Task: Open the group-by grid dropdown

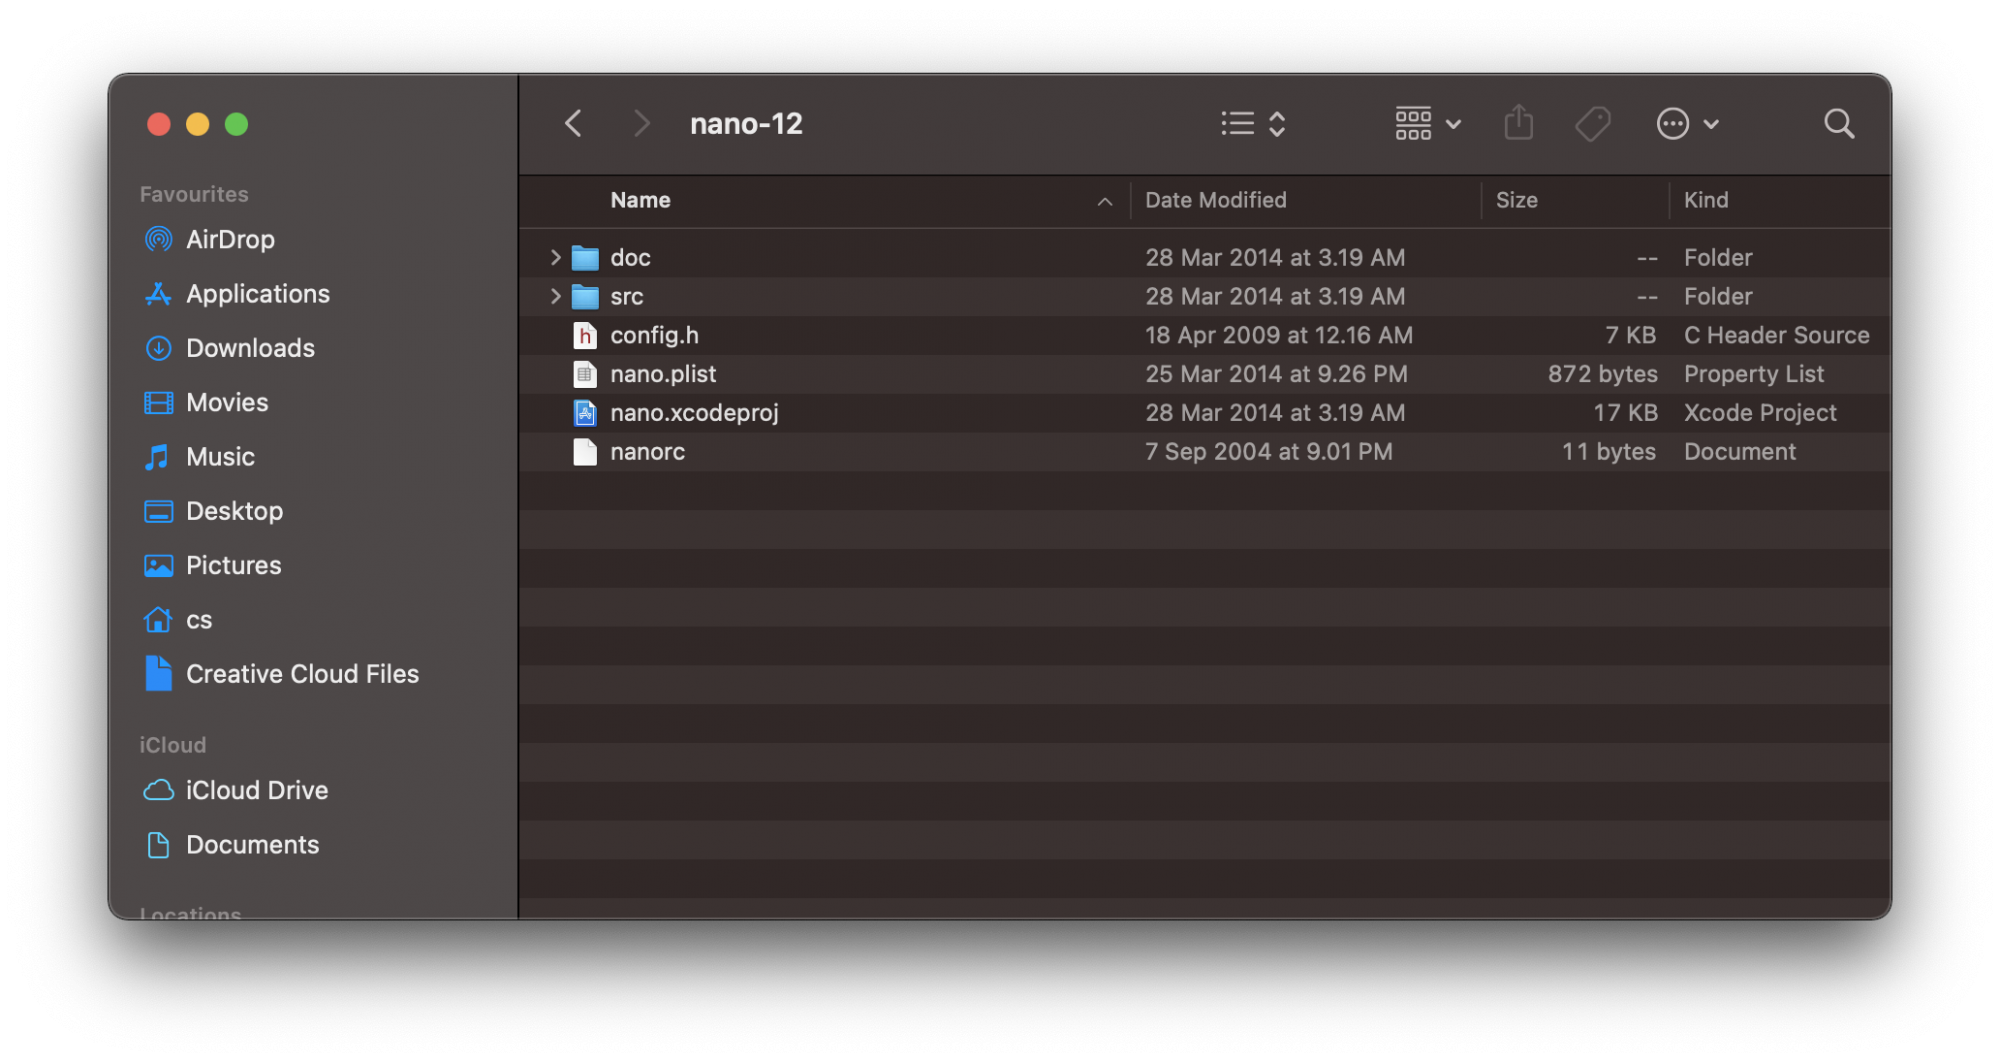Action: coord(1428,124)
